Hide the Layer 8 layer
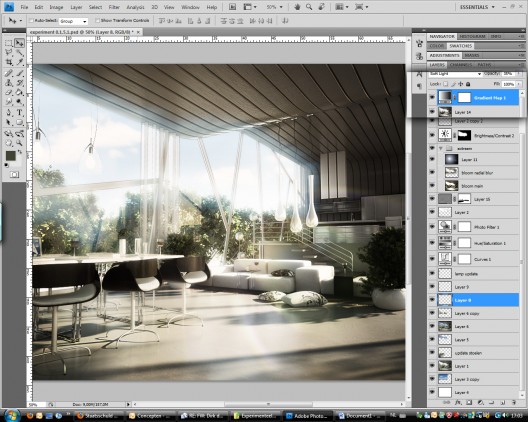The width and height of the screenshot is (528, 422). [432, 300]
